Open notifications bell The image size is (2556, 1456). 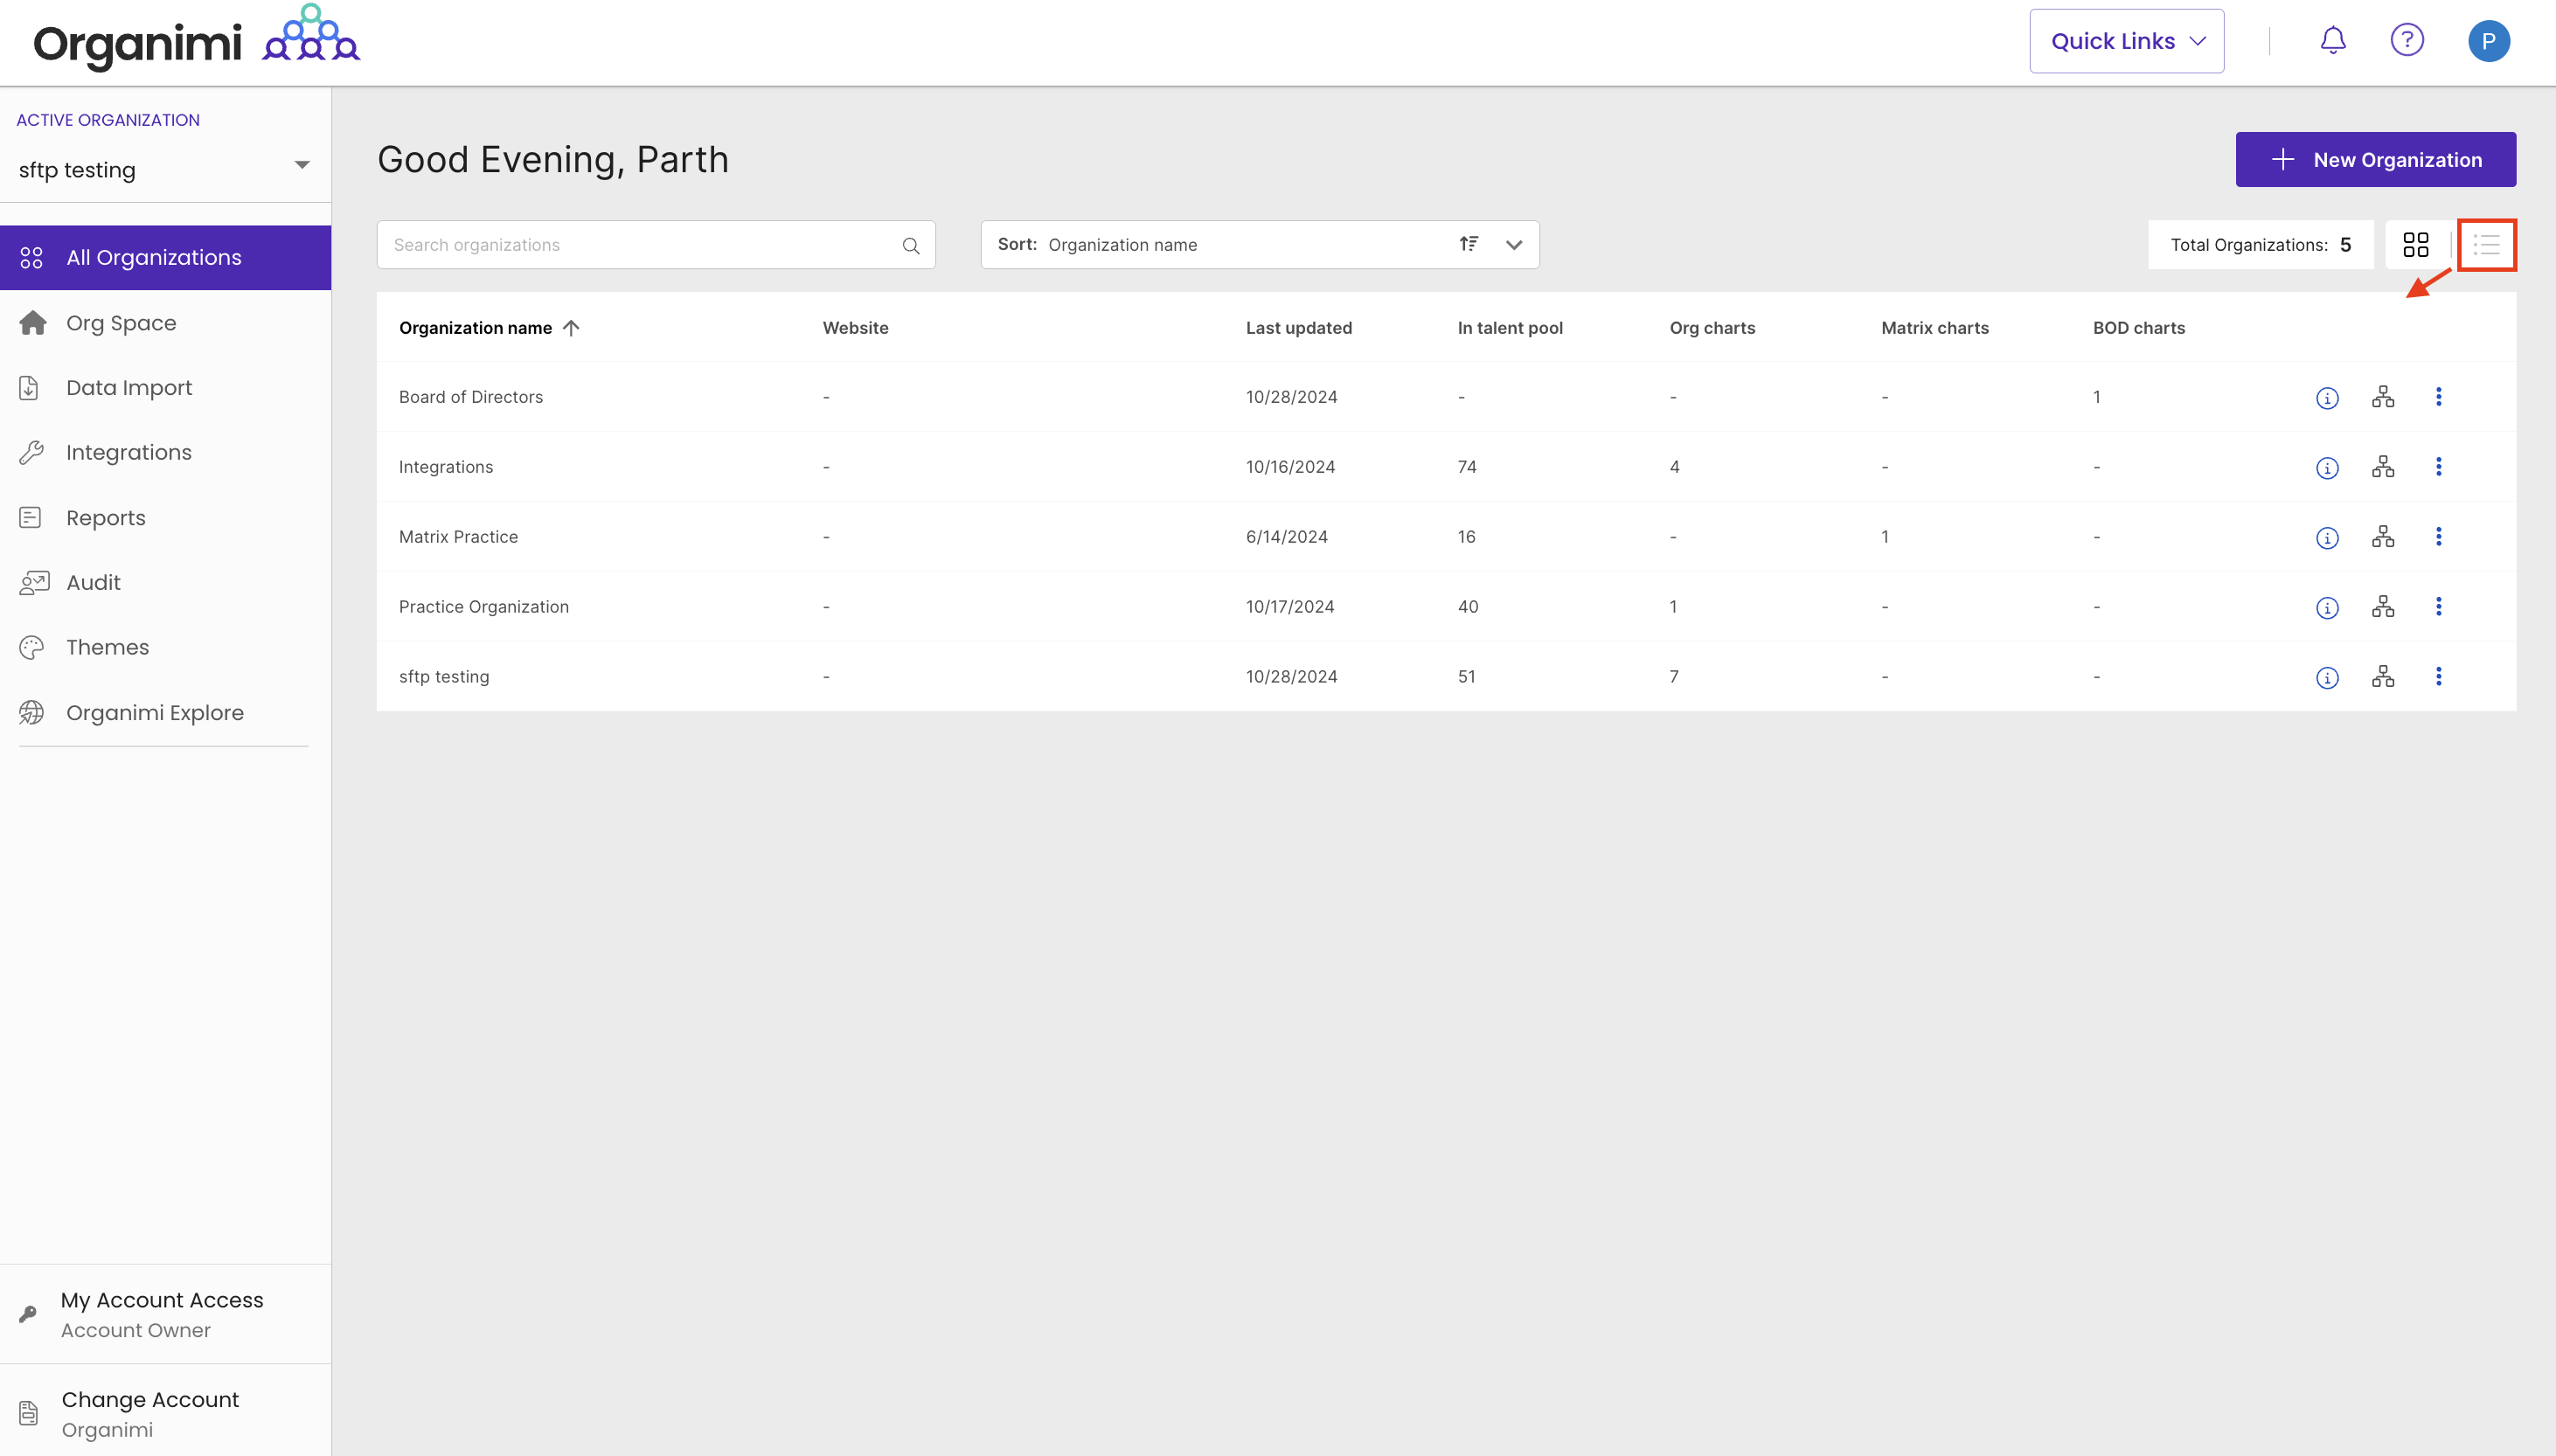pyautogui.click(x=2332, y=40)
